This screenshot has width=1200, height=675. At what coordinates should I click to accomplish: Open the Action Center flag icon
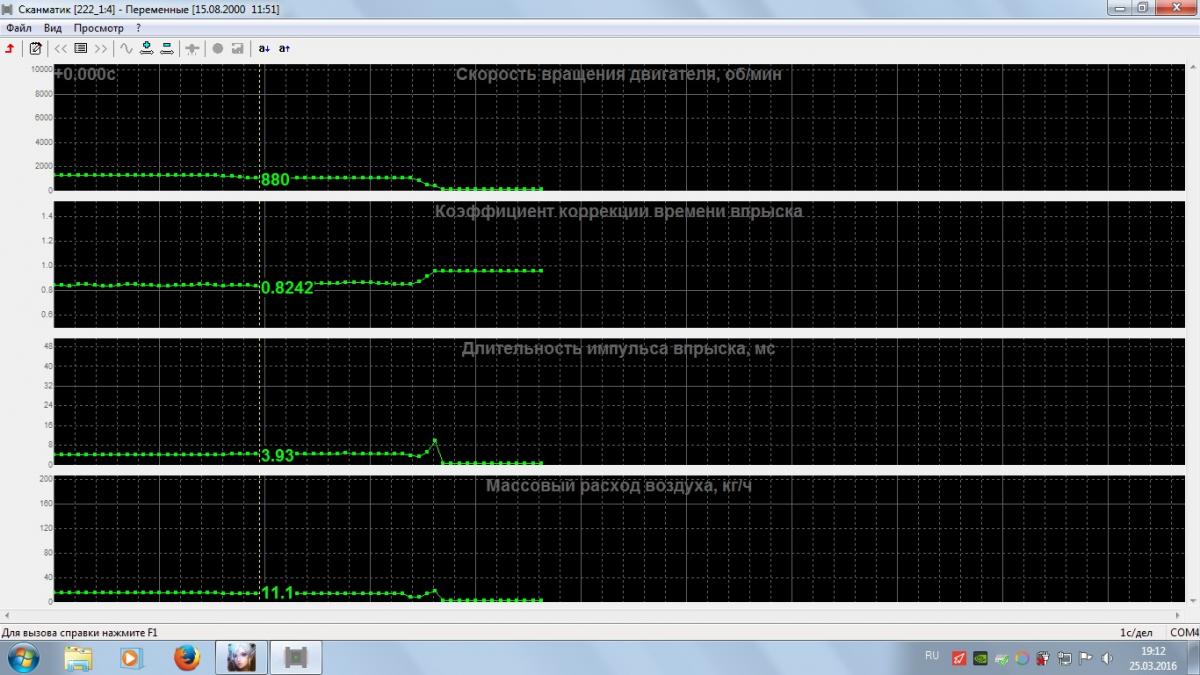(1085, 658)
